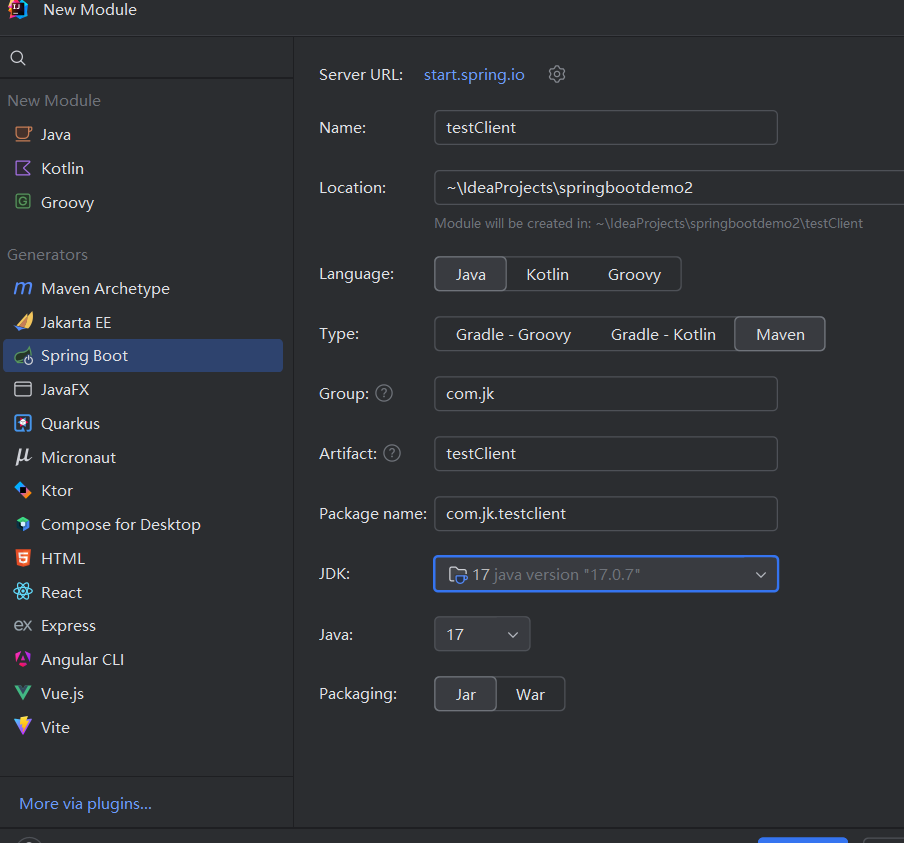
Task: Click the Jakarta EE sail icon
Action: (23, 322)
